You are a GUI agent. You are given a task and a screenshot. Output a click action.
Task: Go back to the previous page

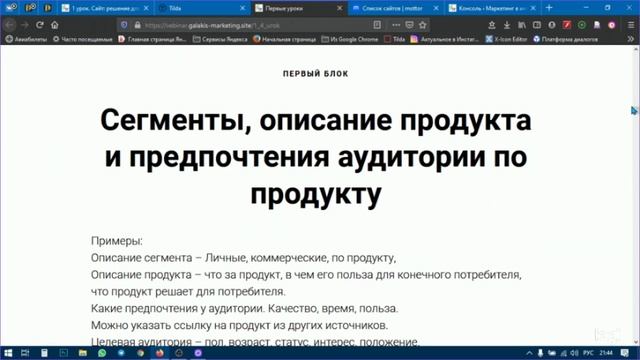click(10, 25)
